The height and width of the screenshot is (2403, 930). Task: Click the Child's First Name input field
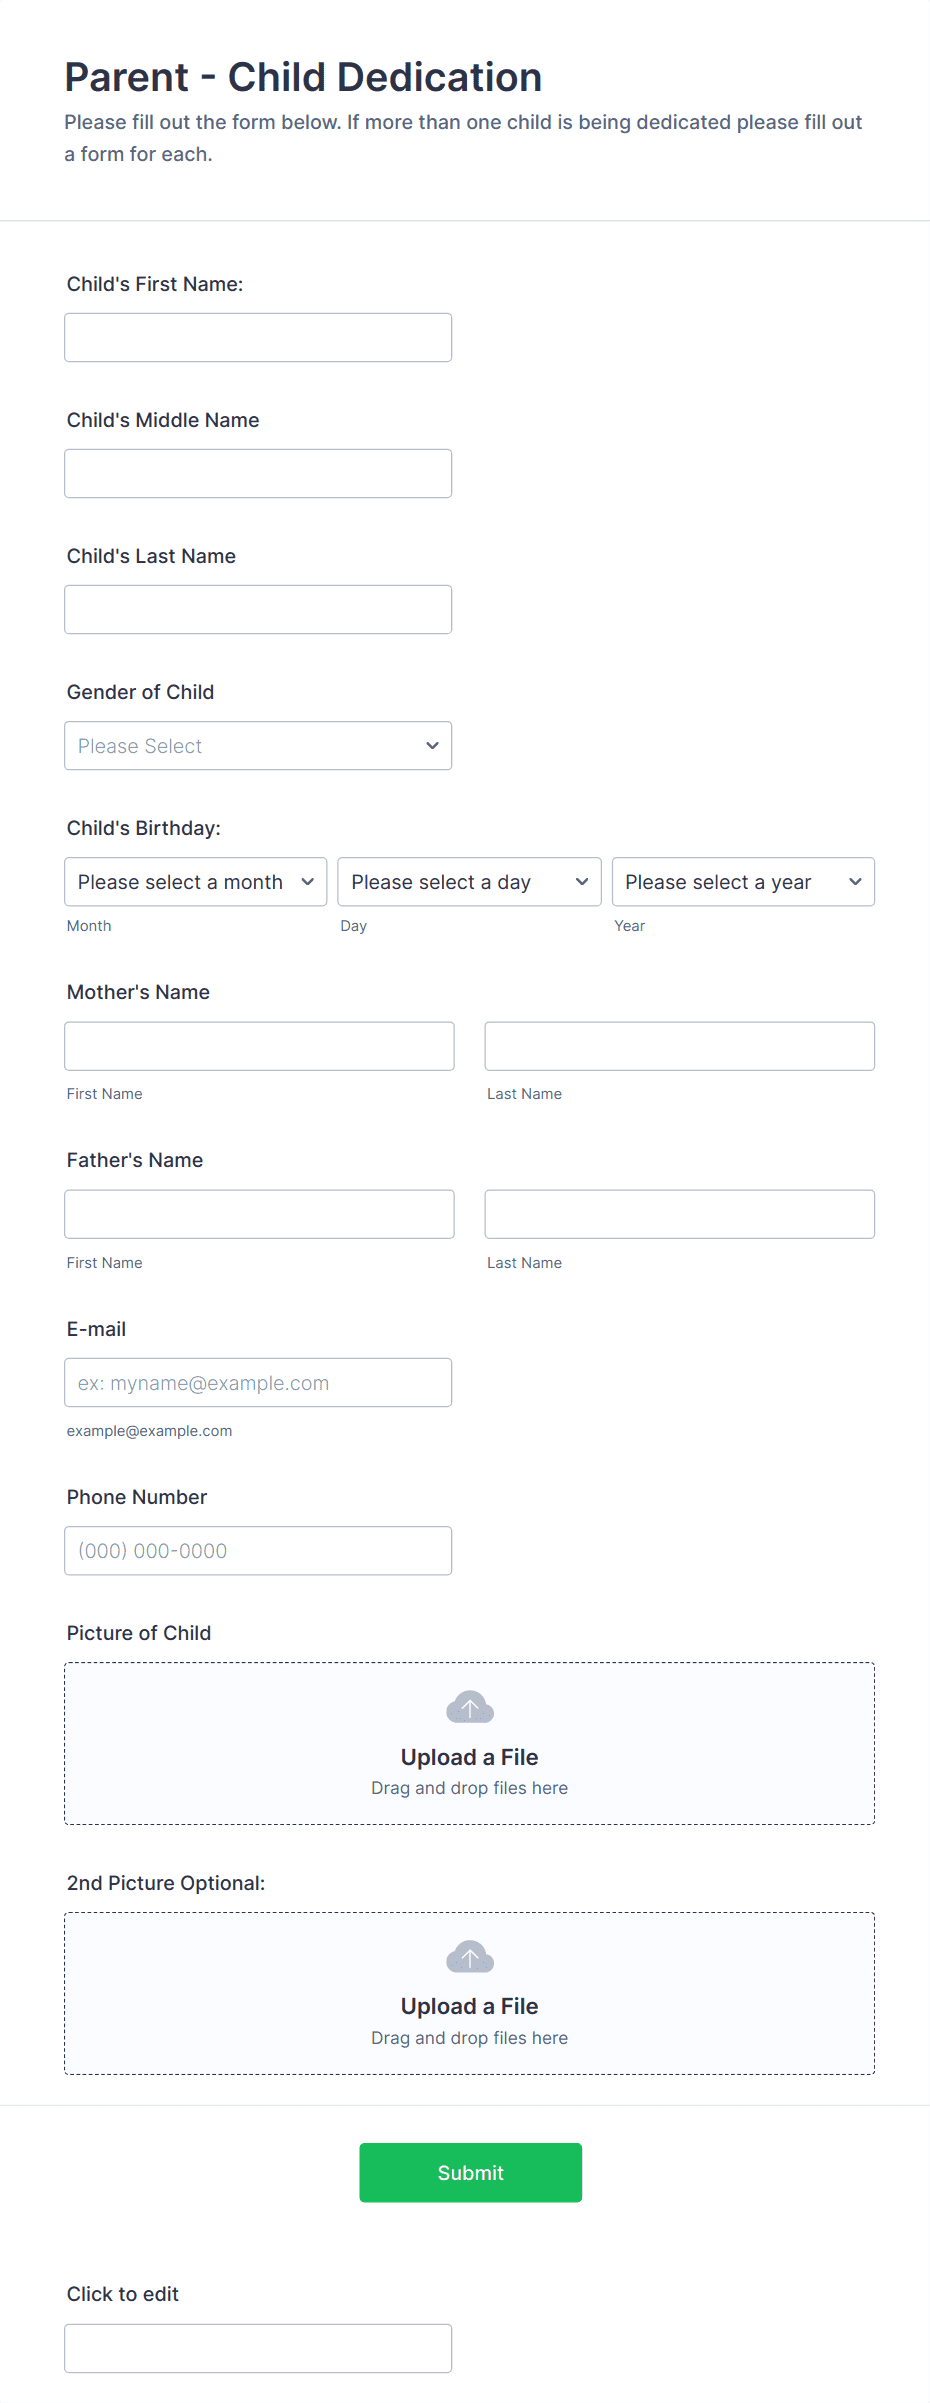[x=258, y=337]
